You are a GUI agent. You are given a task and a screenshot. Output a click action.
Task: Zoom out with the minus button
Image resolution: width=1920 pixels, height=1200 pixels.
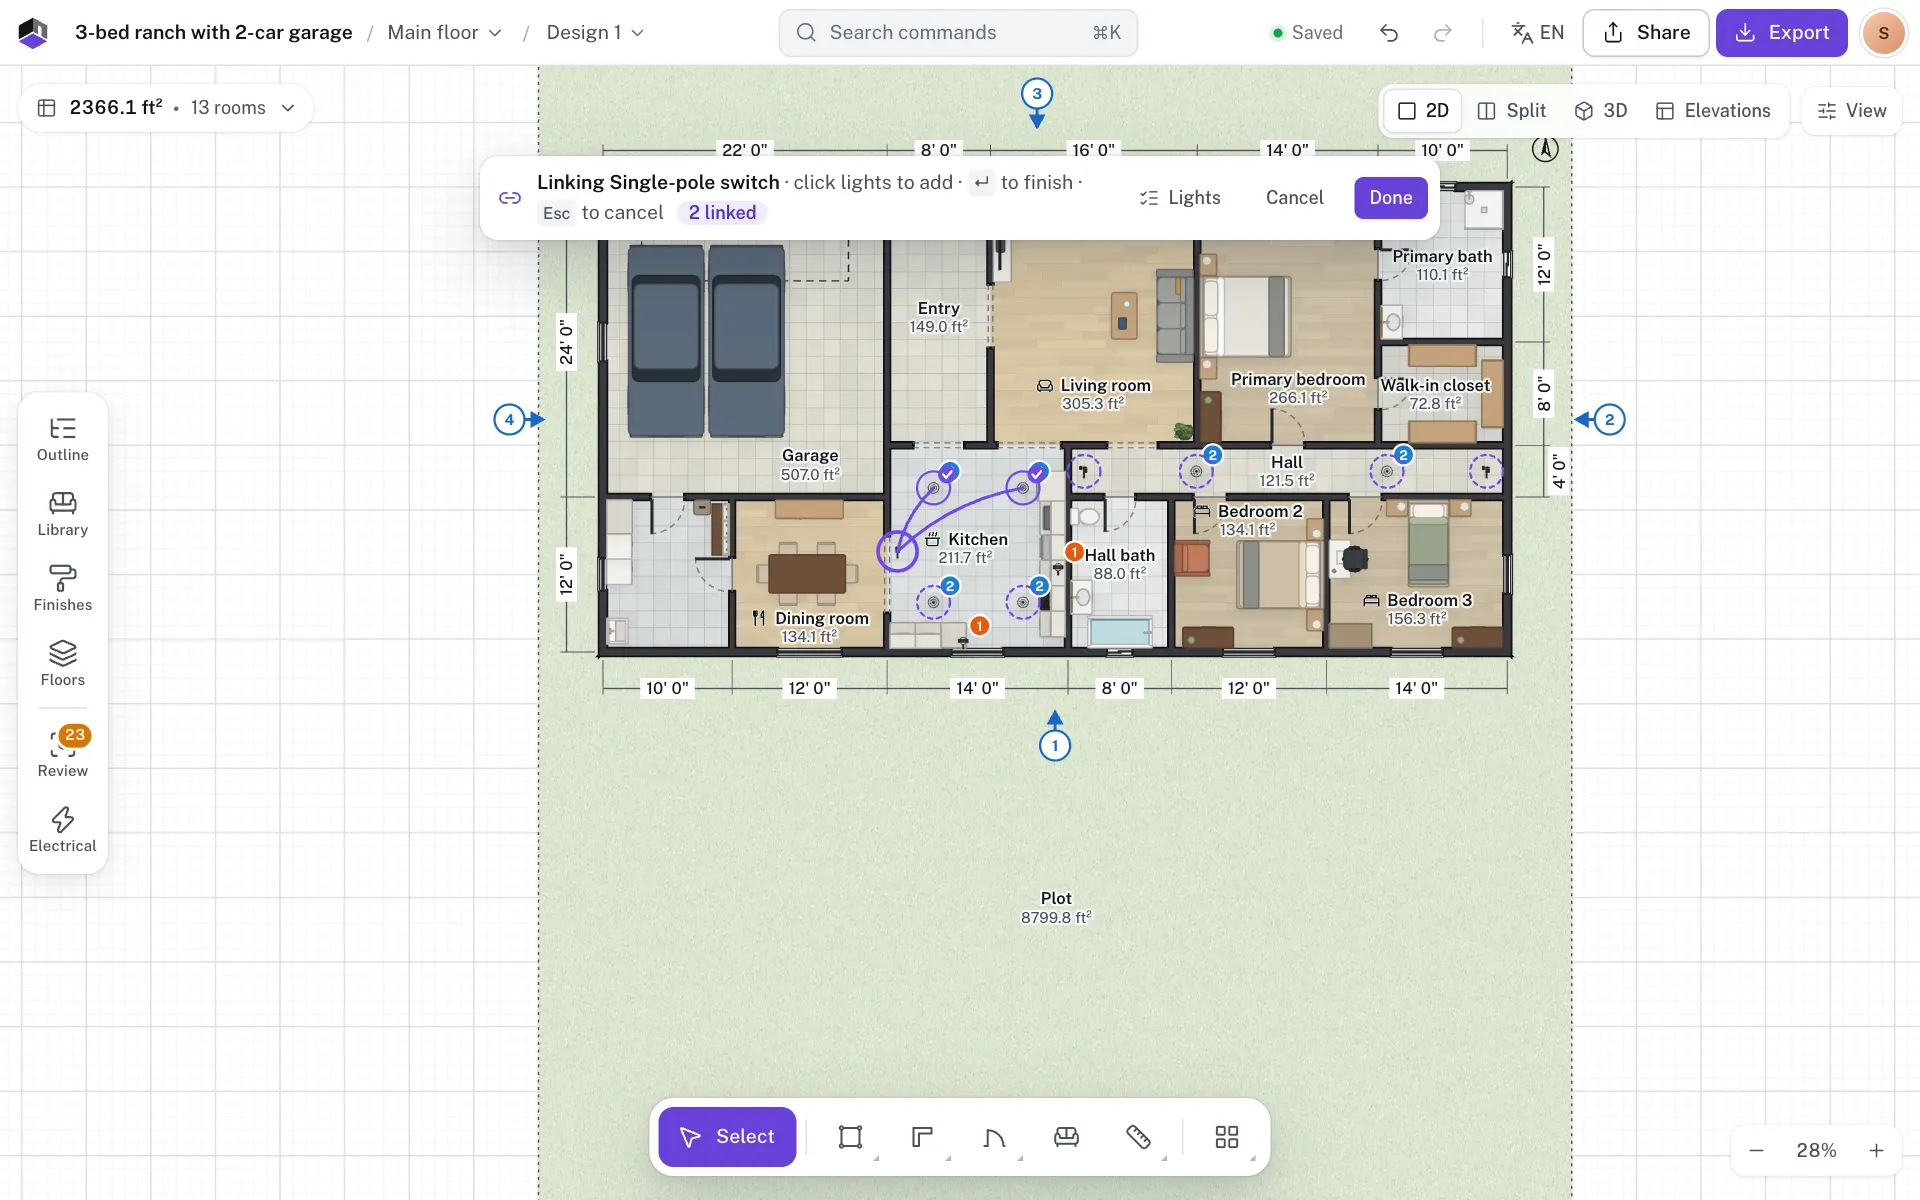[x=1756, y=1151]
